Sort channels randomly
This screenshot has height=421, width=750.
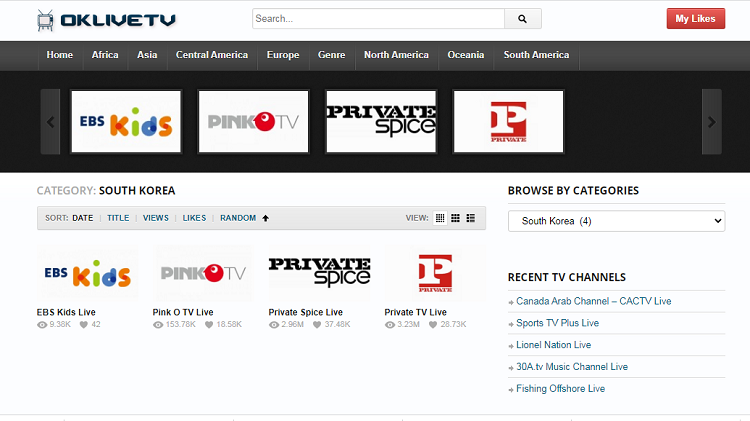238,218
